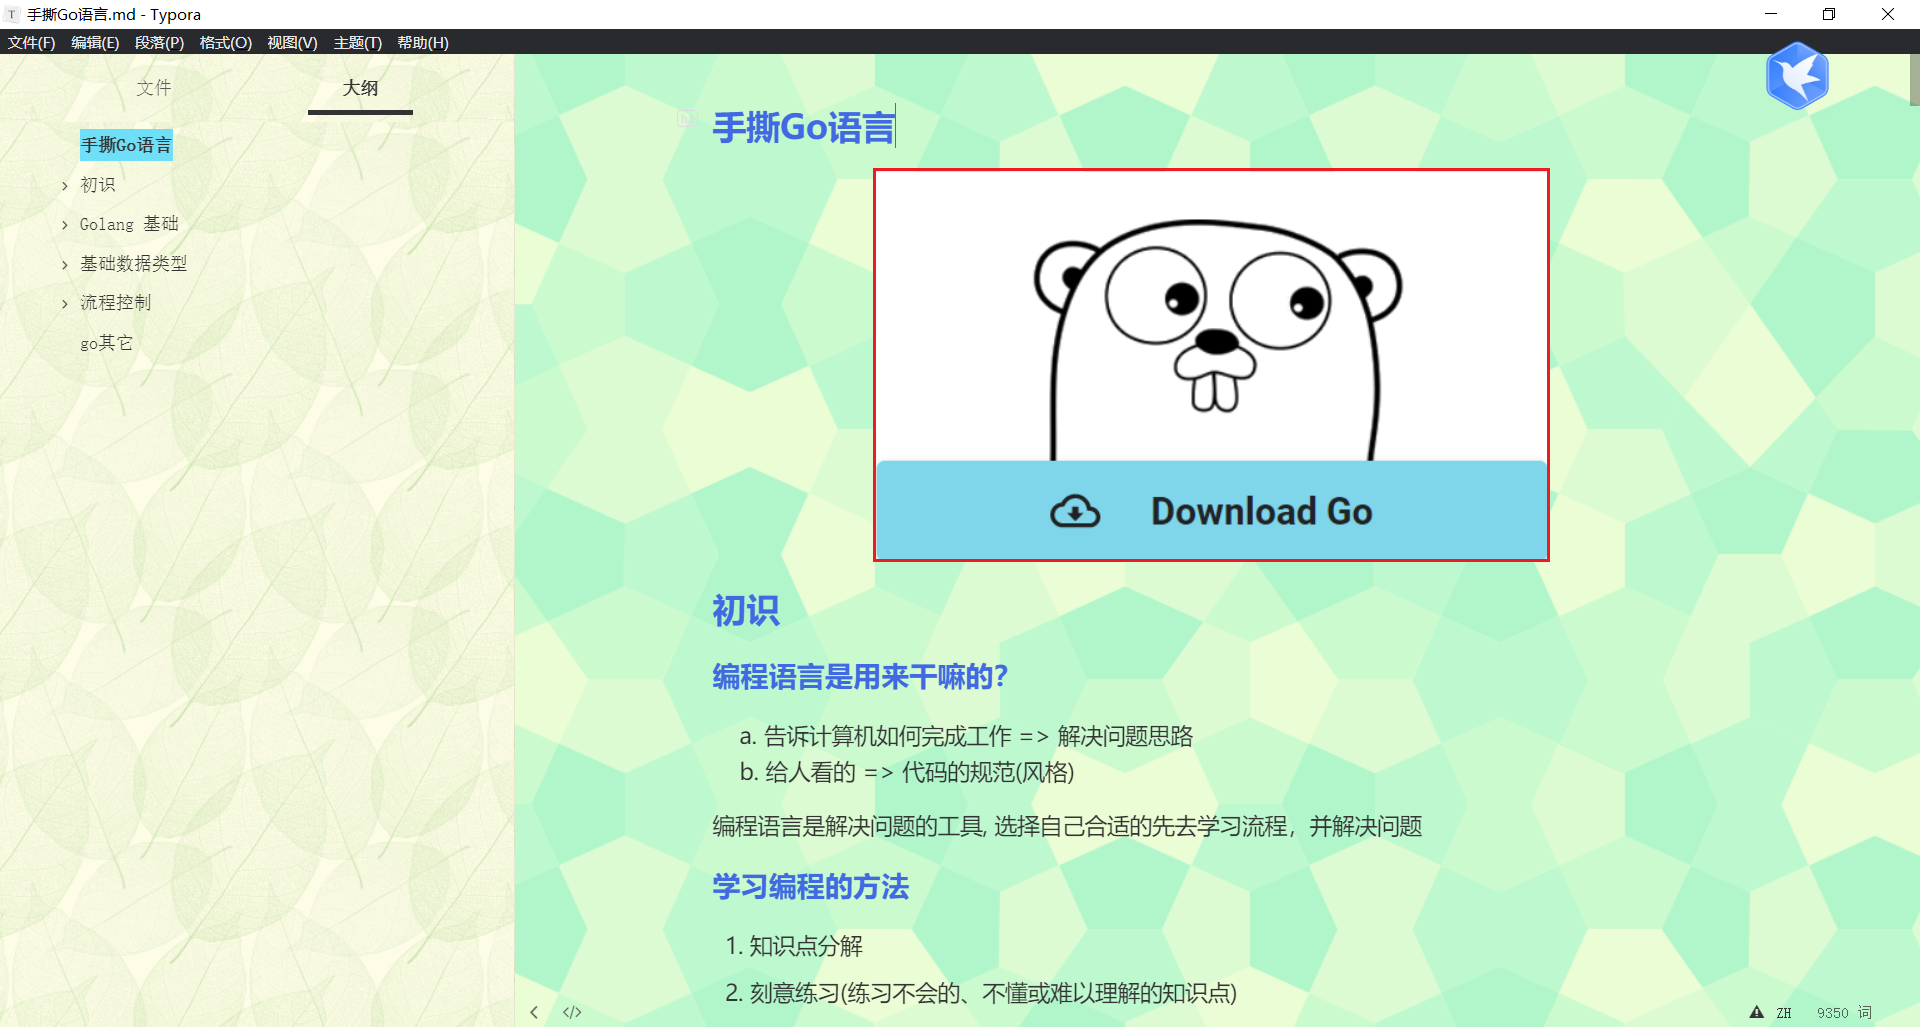
Task: Select 手撕Go语言 in the outline
Action: pyautogui.click(x=126, y=145)
